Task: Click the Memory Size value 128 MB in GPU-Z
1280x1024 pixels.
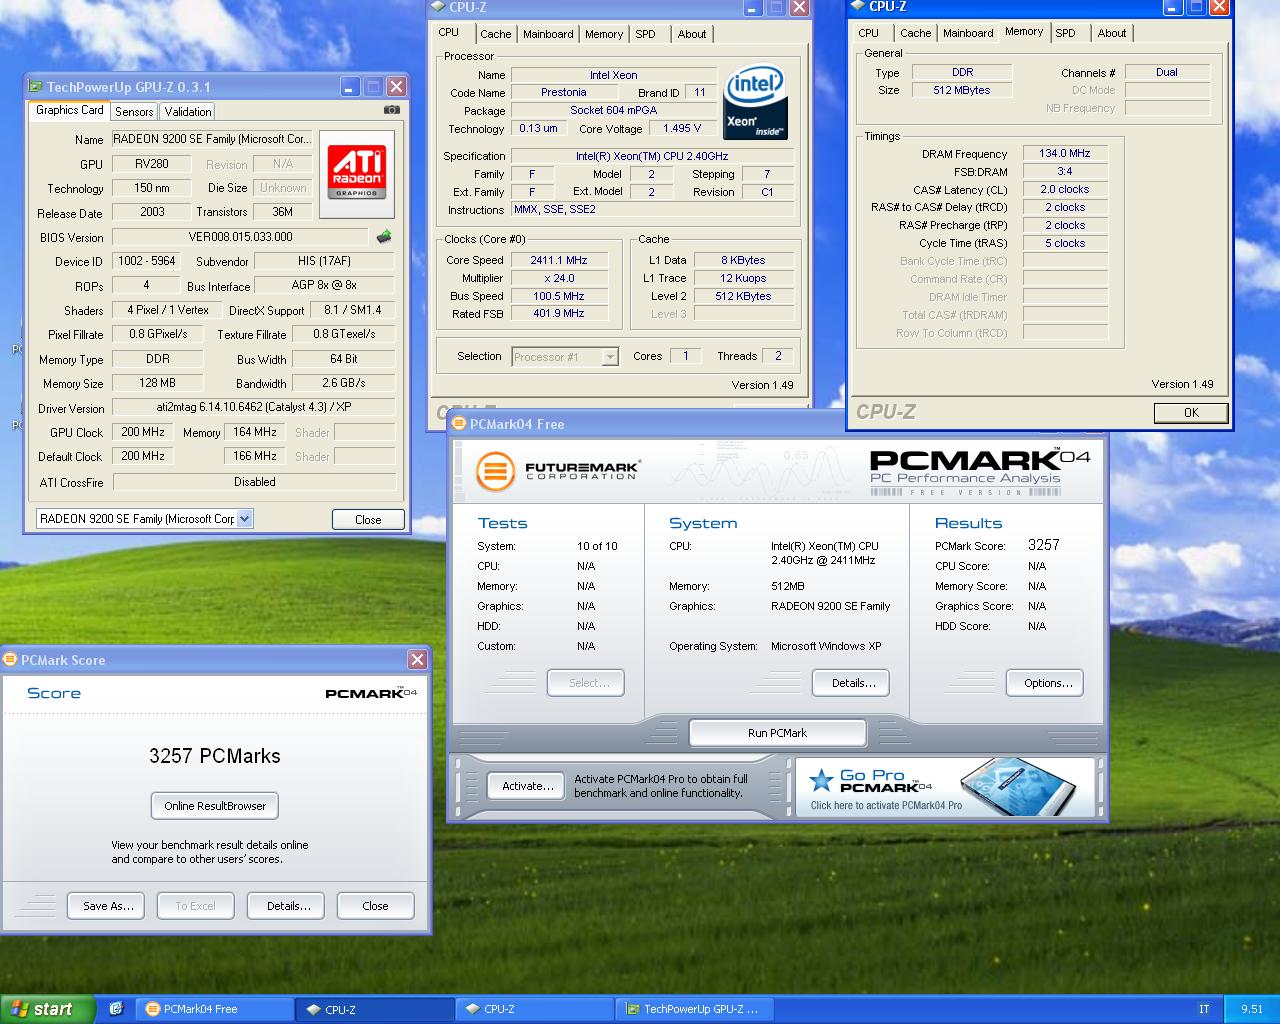Action: click(158, 383)
